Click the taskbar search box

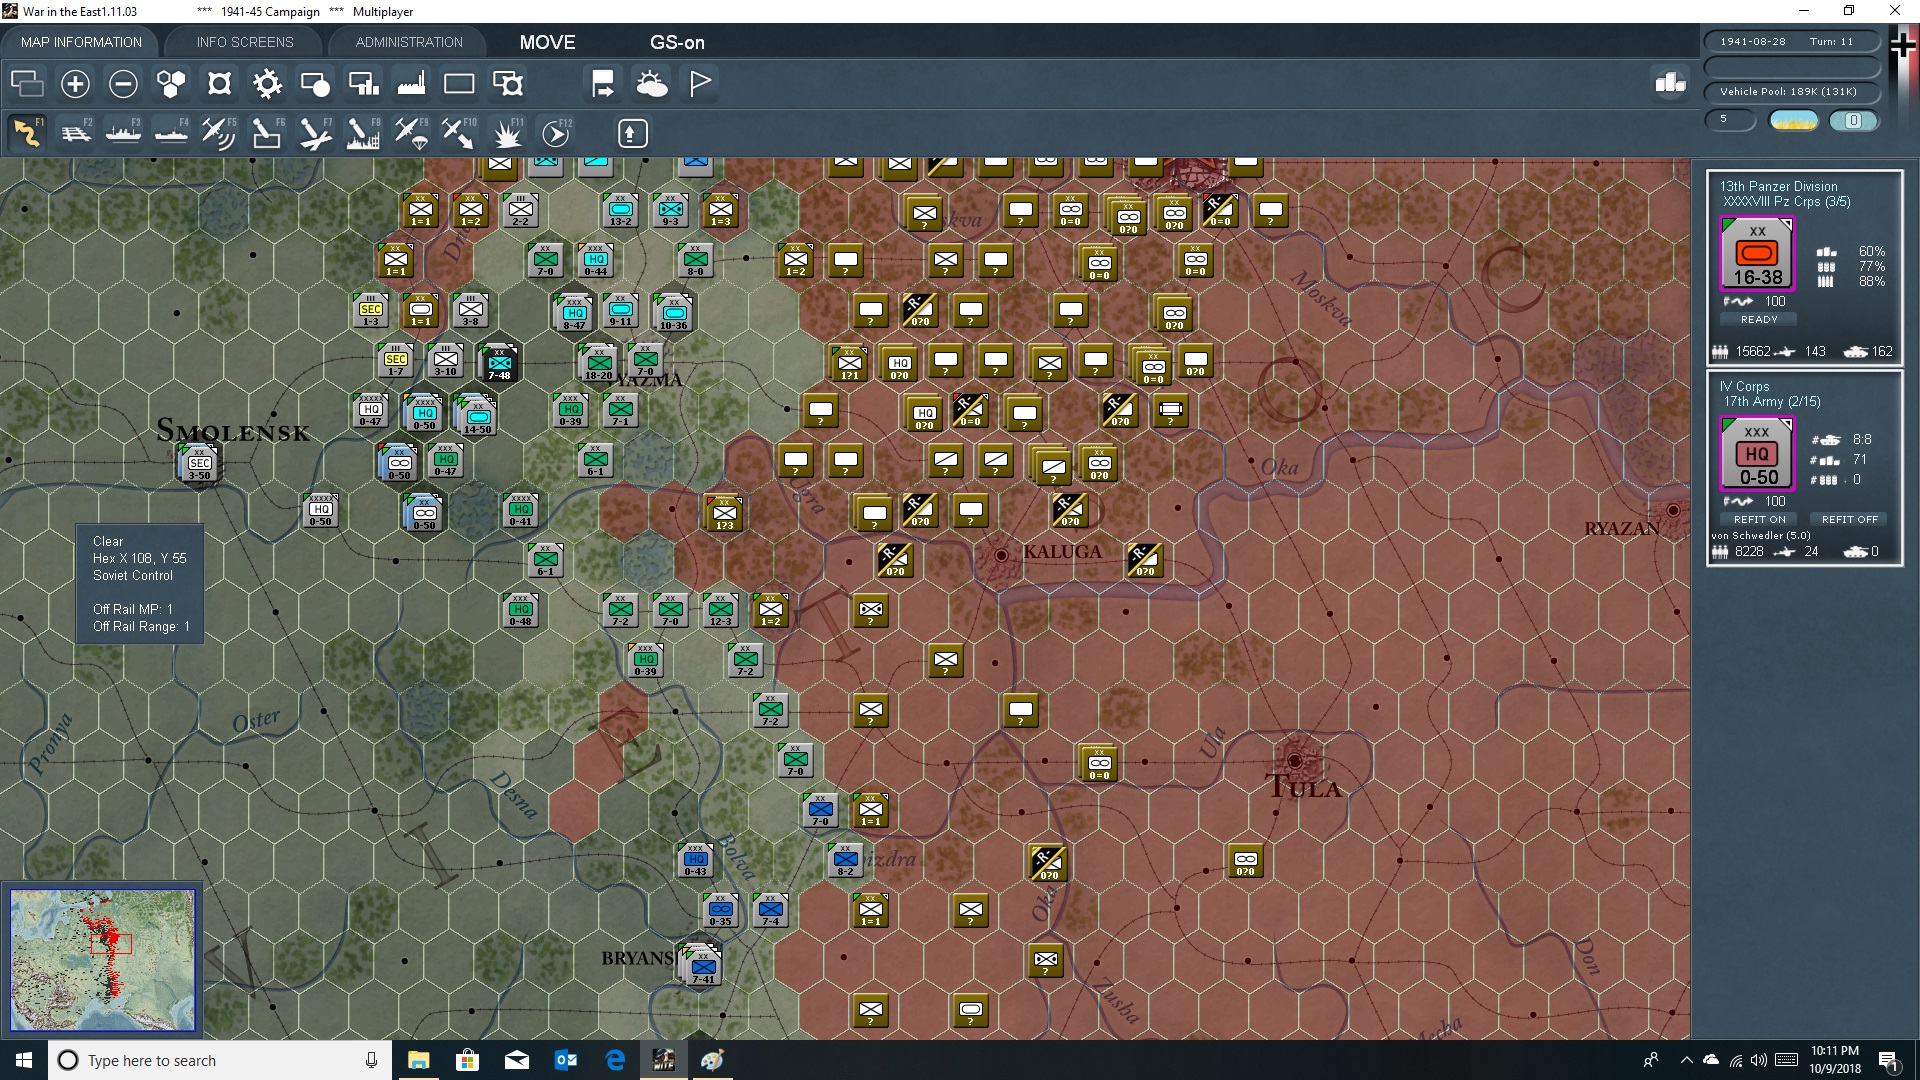point(219,1060)
